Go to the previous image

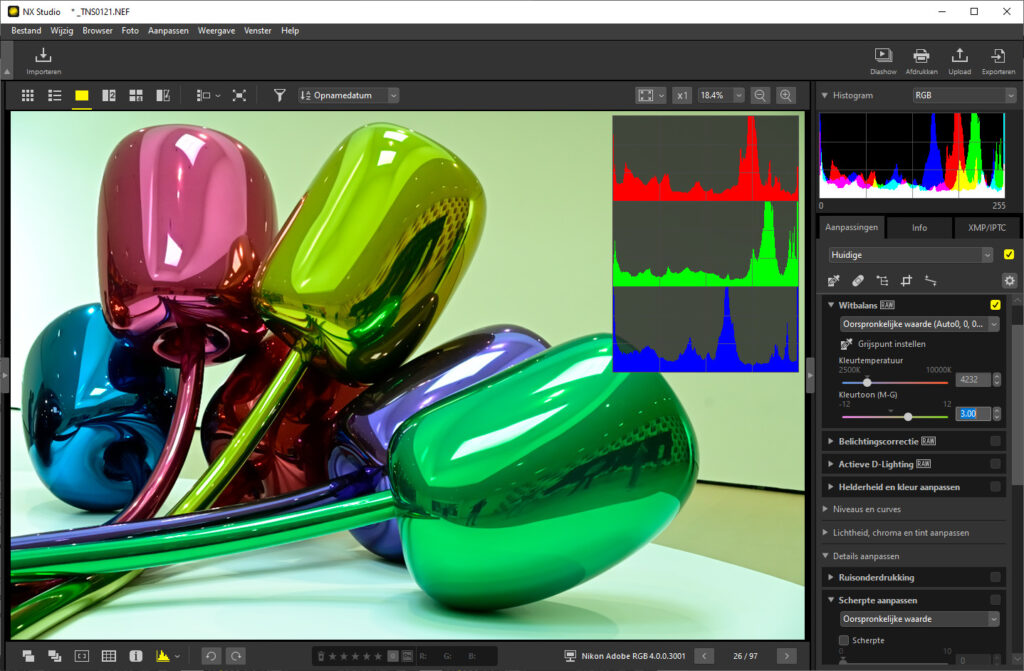(704, 655)
